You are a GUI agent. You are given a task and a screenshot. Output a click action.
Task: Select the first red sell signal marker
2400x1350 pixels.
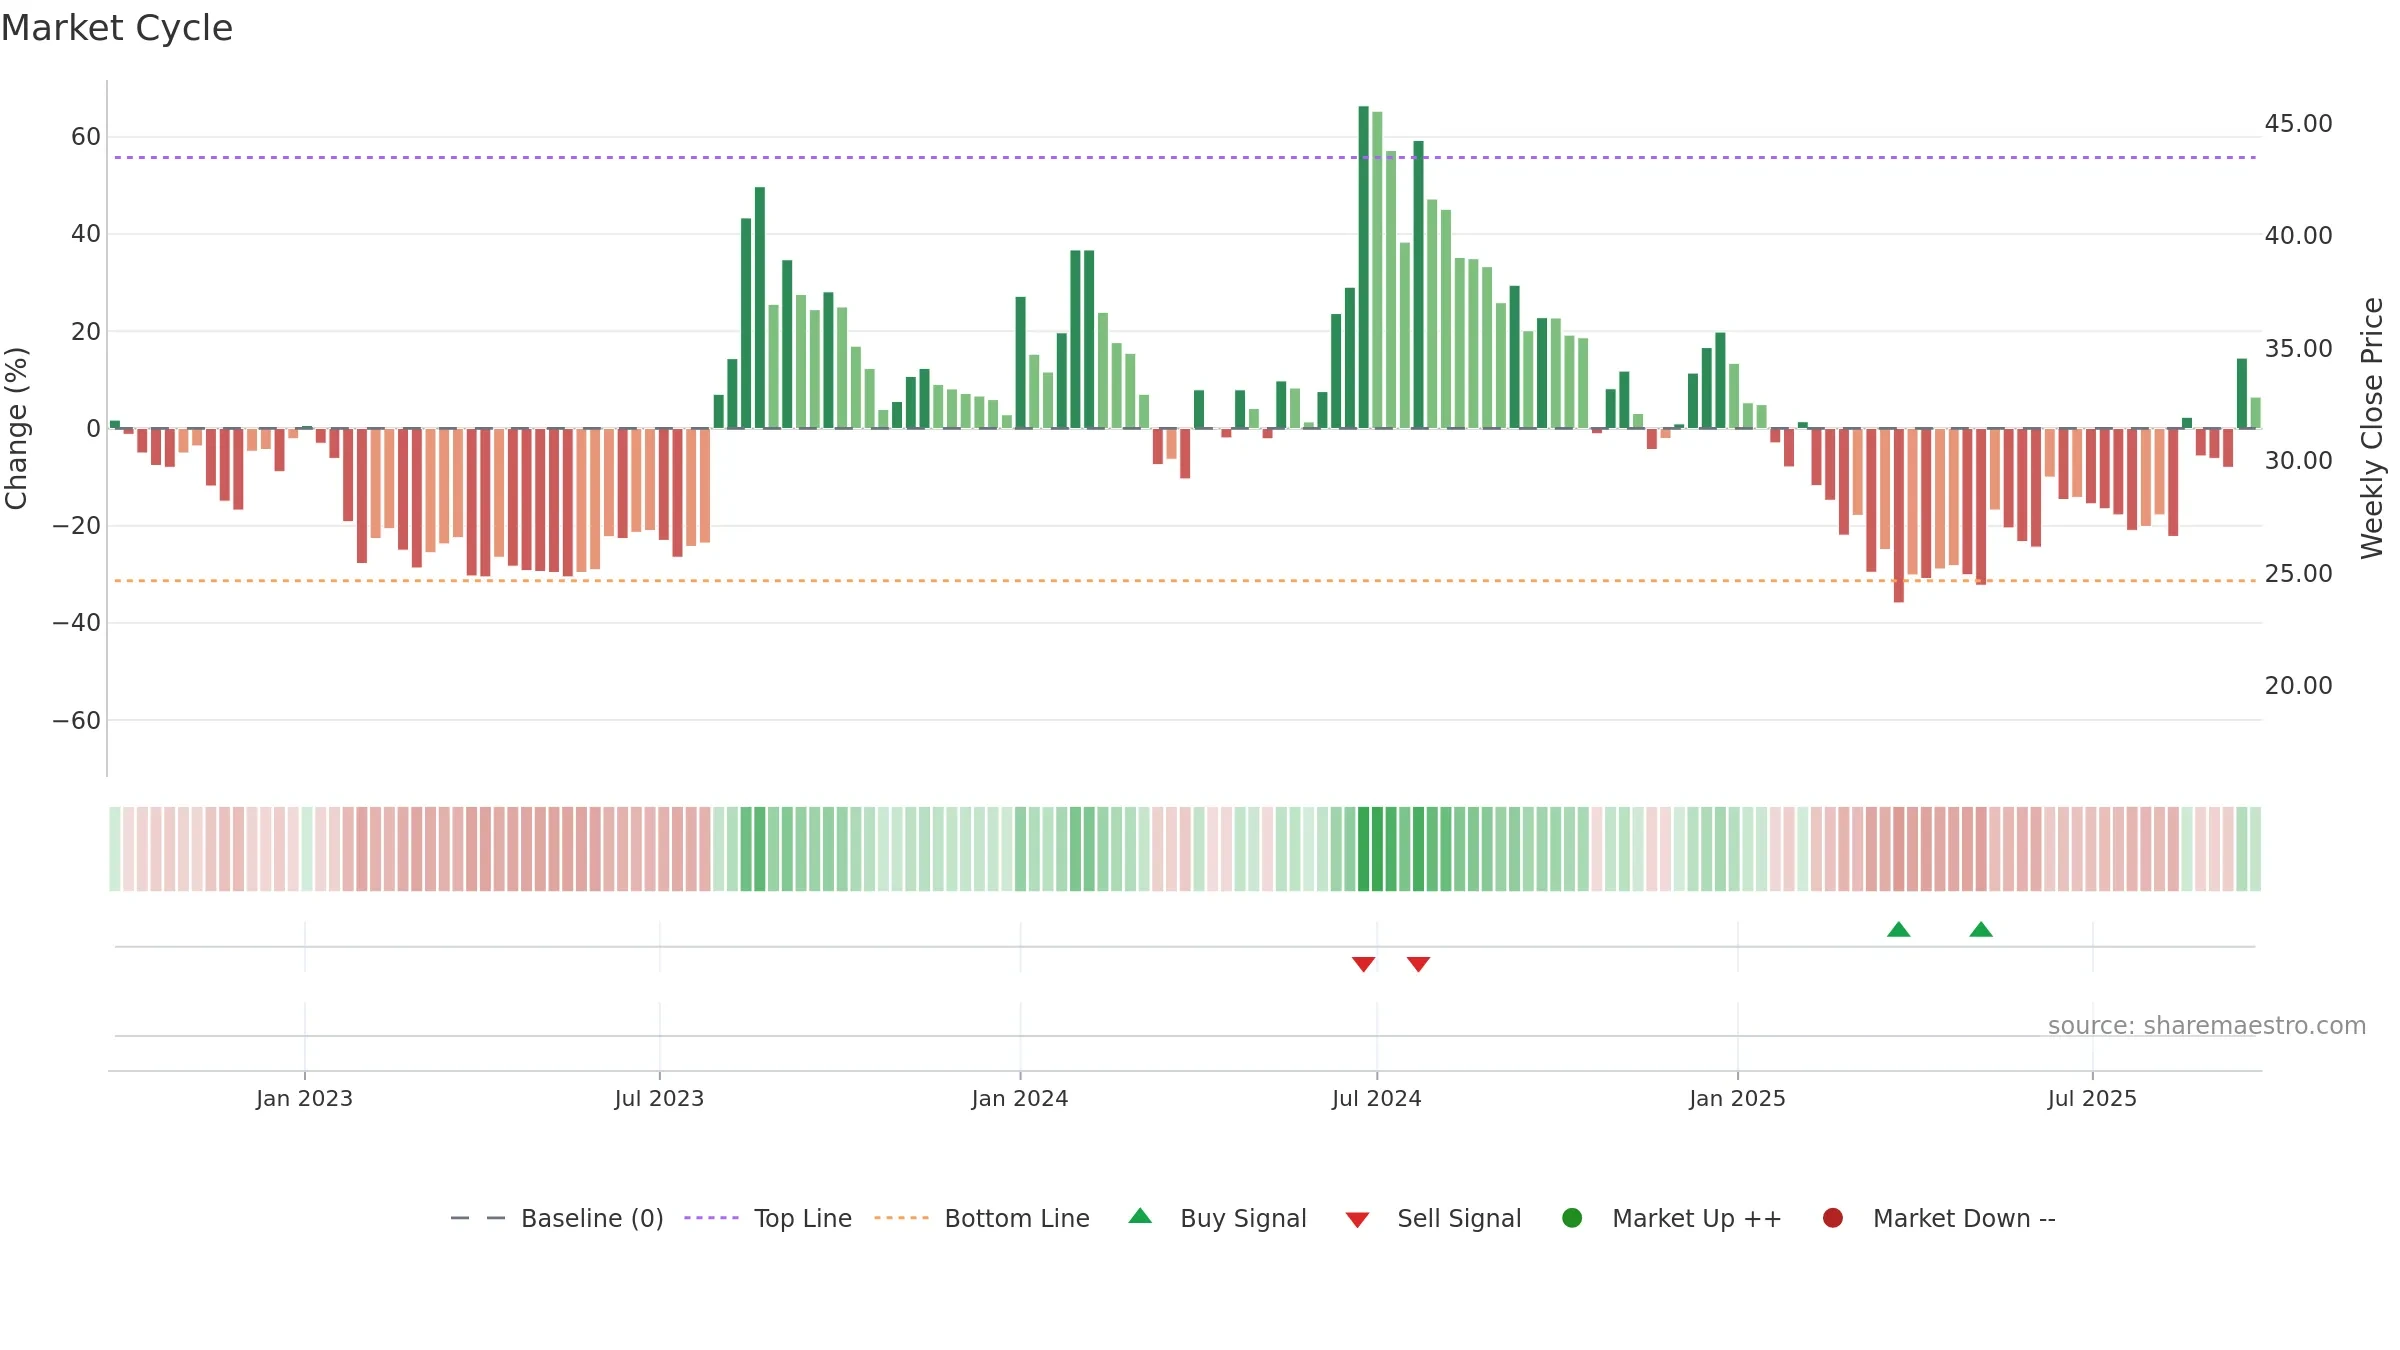click(x=1363, y=964)
